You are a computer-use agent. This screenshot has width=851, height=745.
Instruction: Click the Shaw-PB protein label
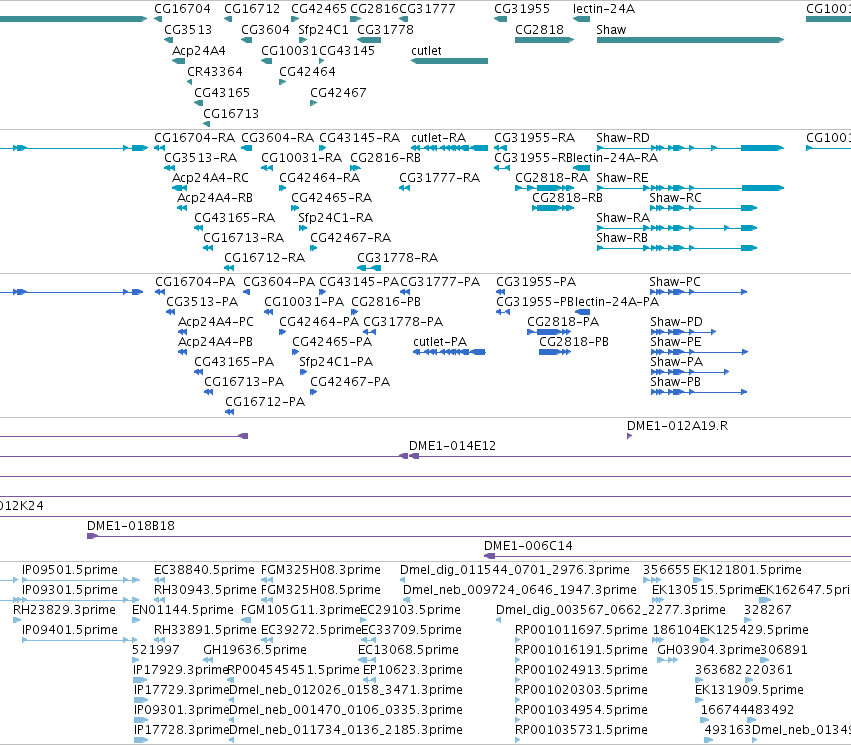[675, 382]
